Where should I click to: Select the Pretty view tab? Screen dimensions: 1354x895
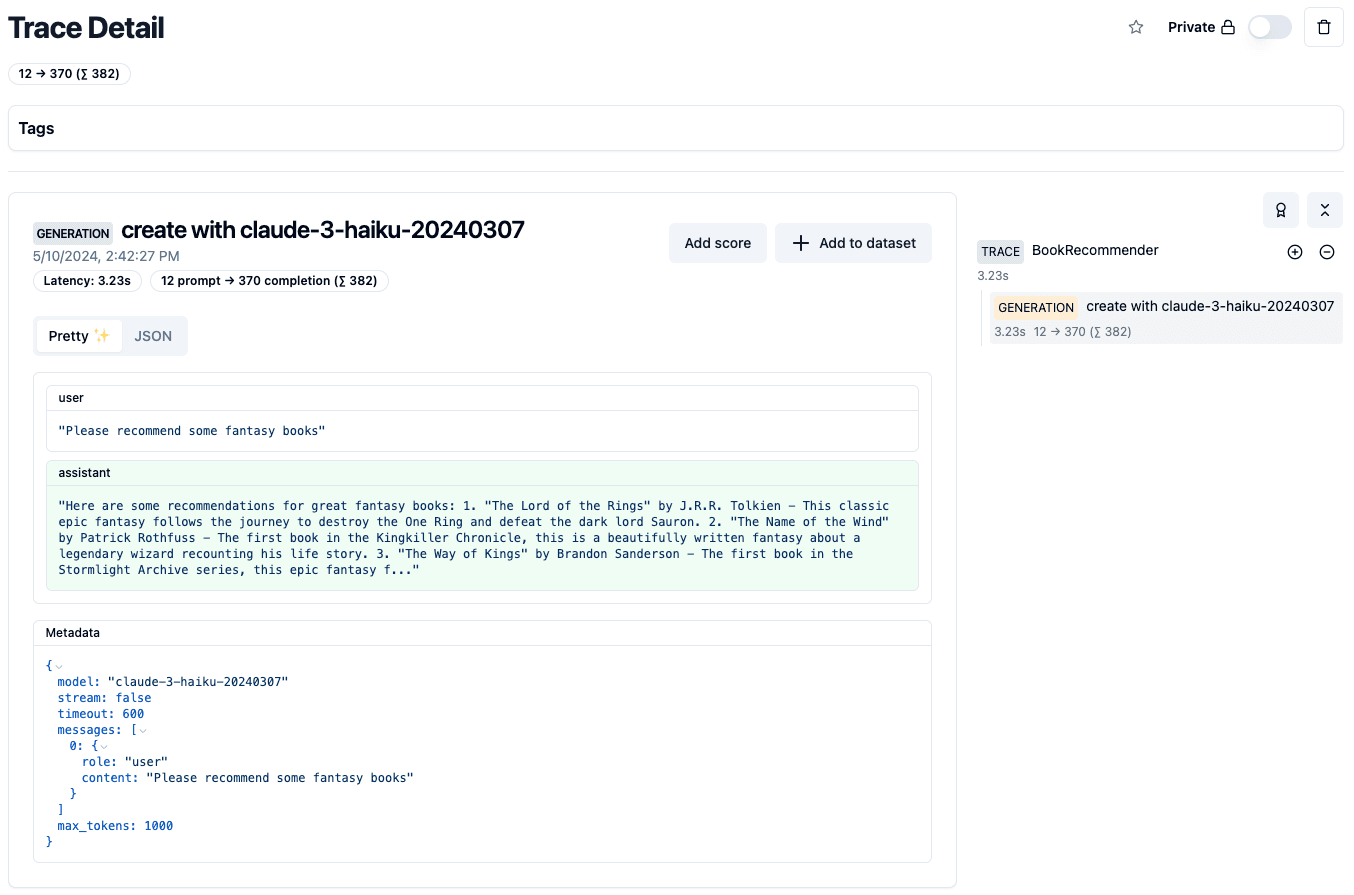point(79,336)
